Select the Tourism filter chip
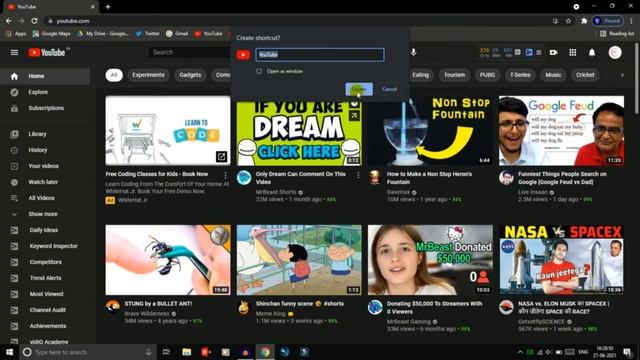 click(x=454, y=75)
